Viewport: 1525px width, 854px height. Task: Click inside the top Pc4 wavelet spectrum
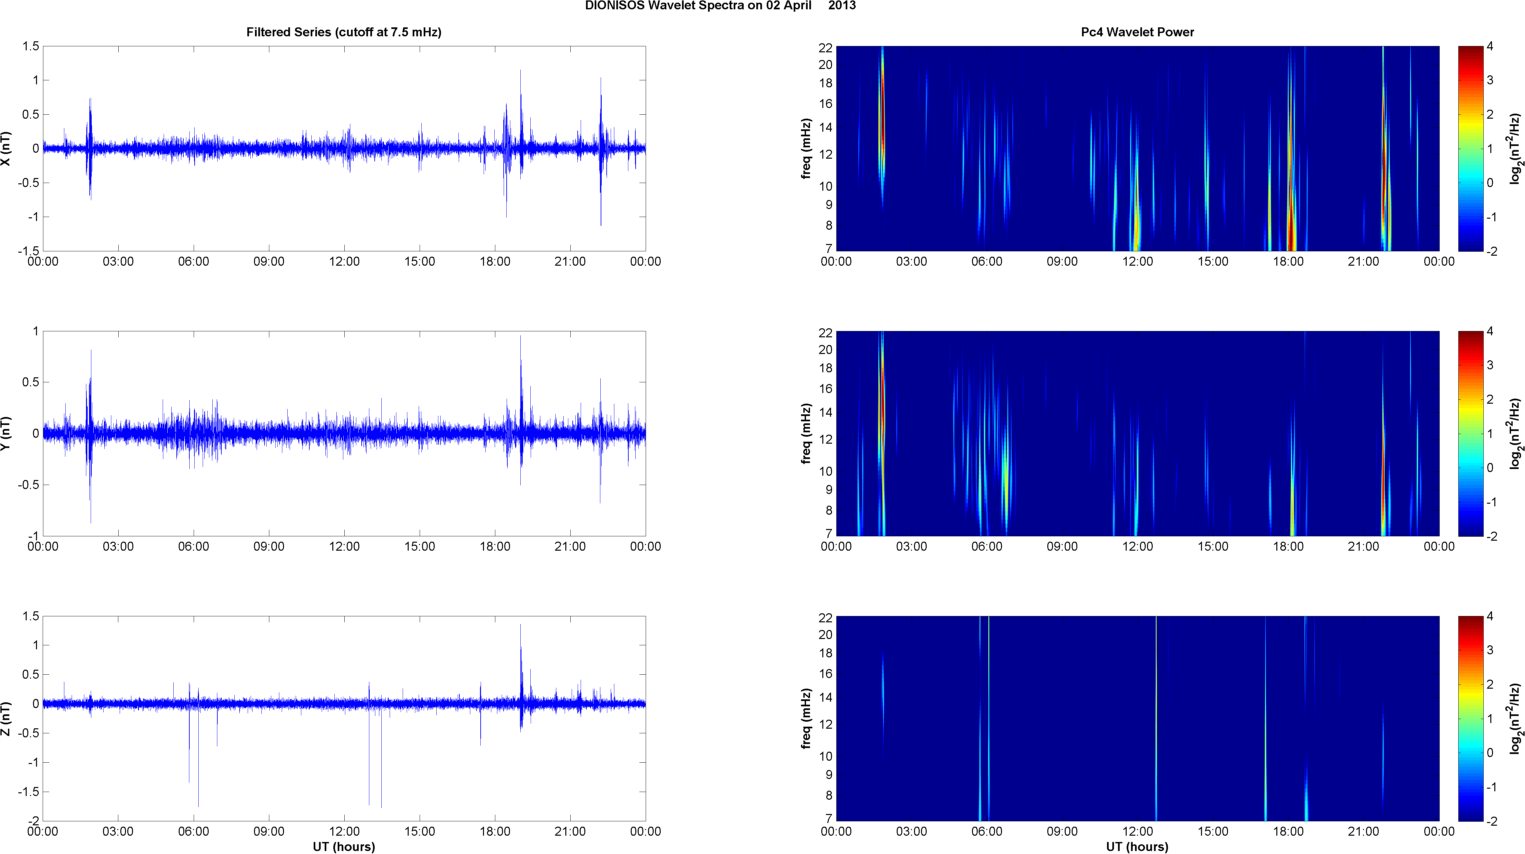tap(1137, 148)
